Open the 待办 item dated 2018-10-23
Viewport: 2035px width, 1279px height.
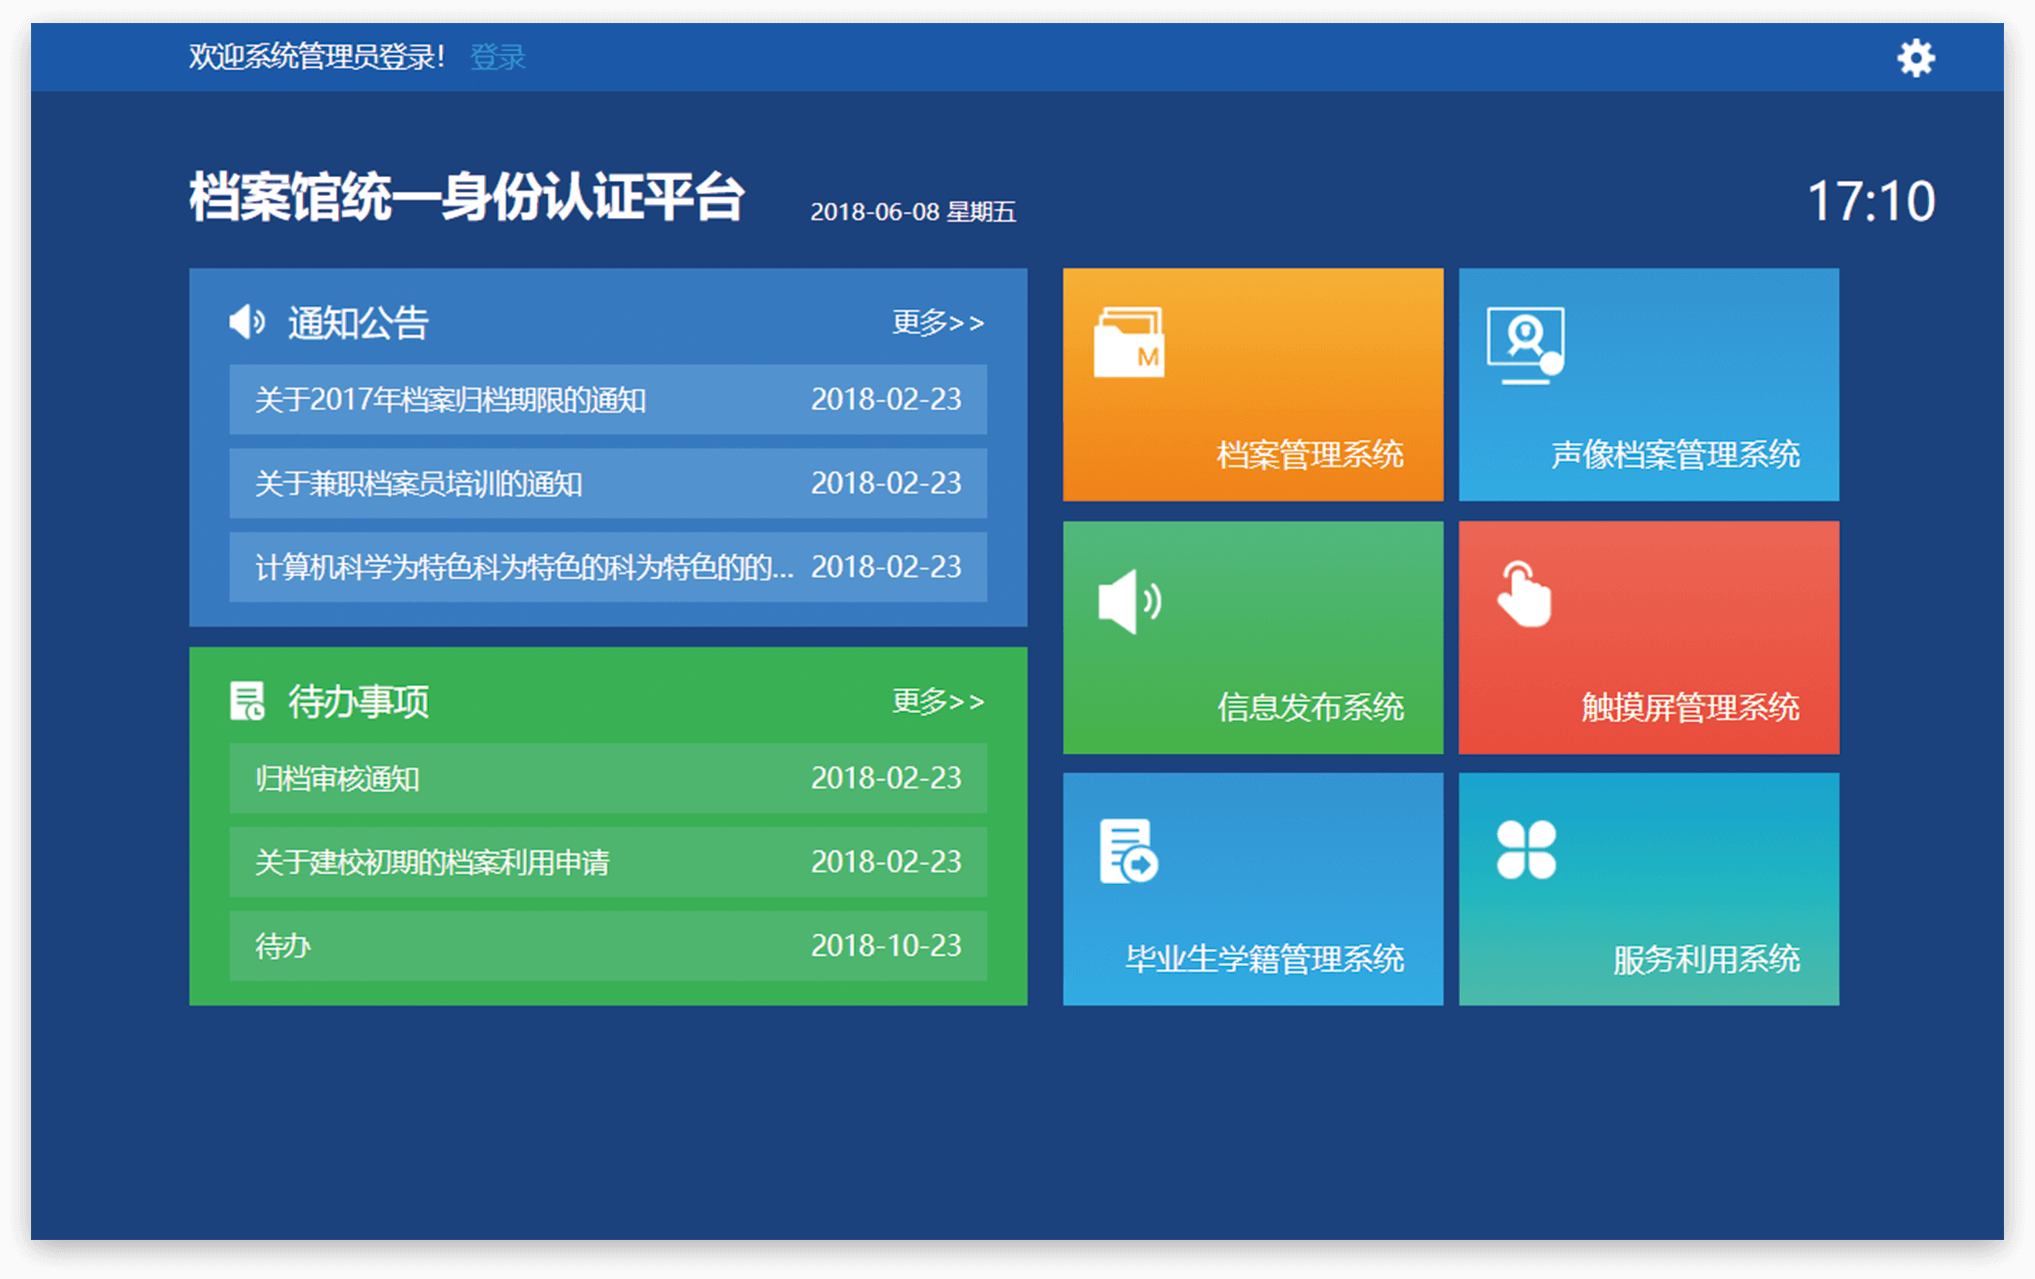pyautogui.click(x=283, y=946)
